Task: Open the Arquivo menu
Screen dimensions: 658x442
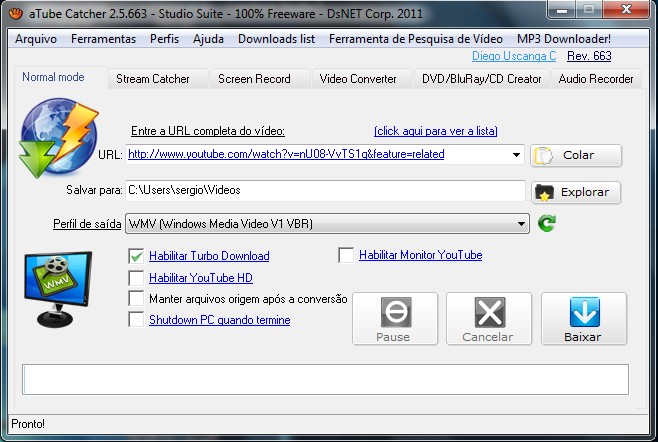Action: click(36, 39)
